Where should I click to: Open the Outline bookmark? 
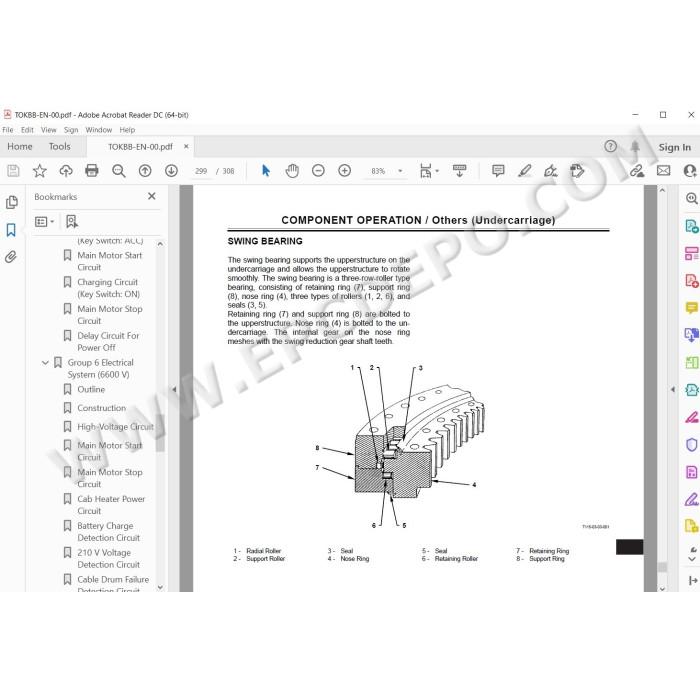91,389
